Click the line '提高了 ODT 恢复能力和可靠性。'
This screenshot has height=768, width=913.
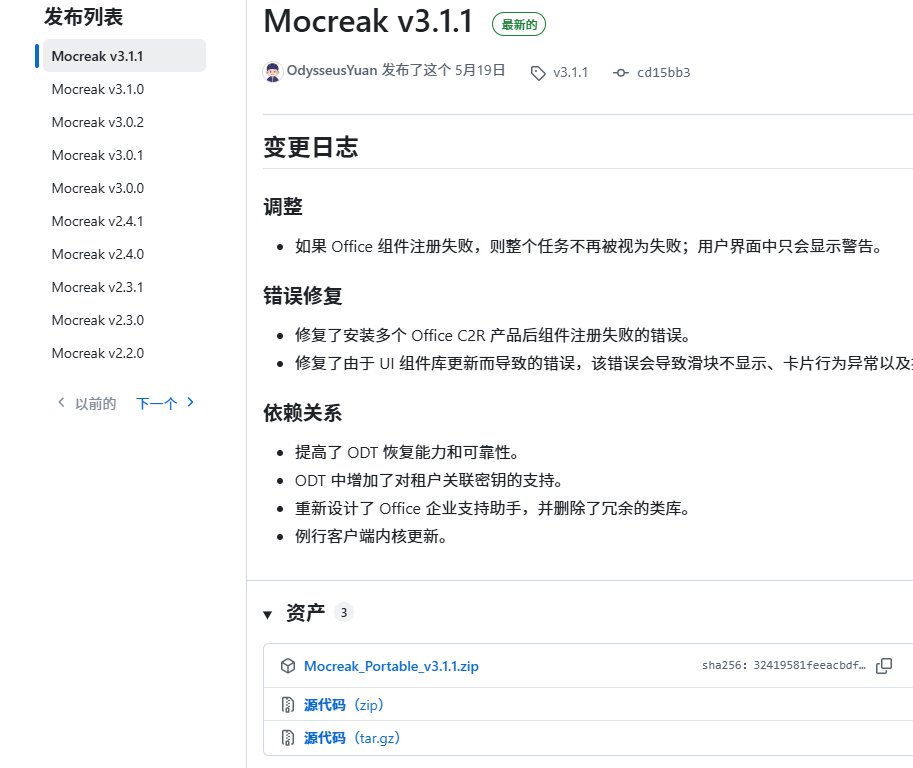[406, 452]
